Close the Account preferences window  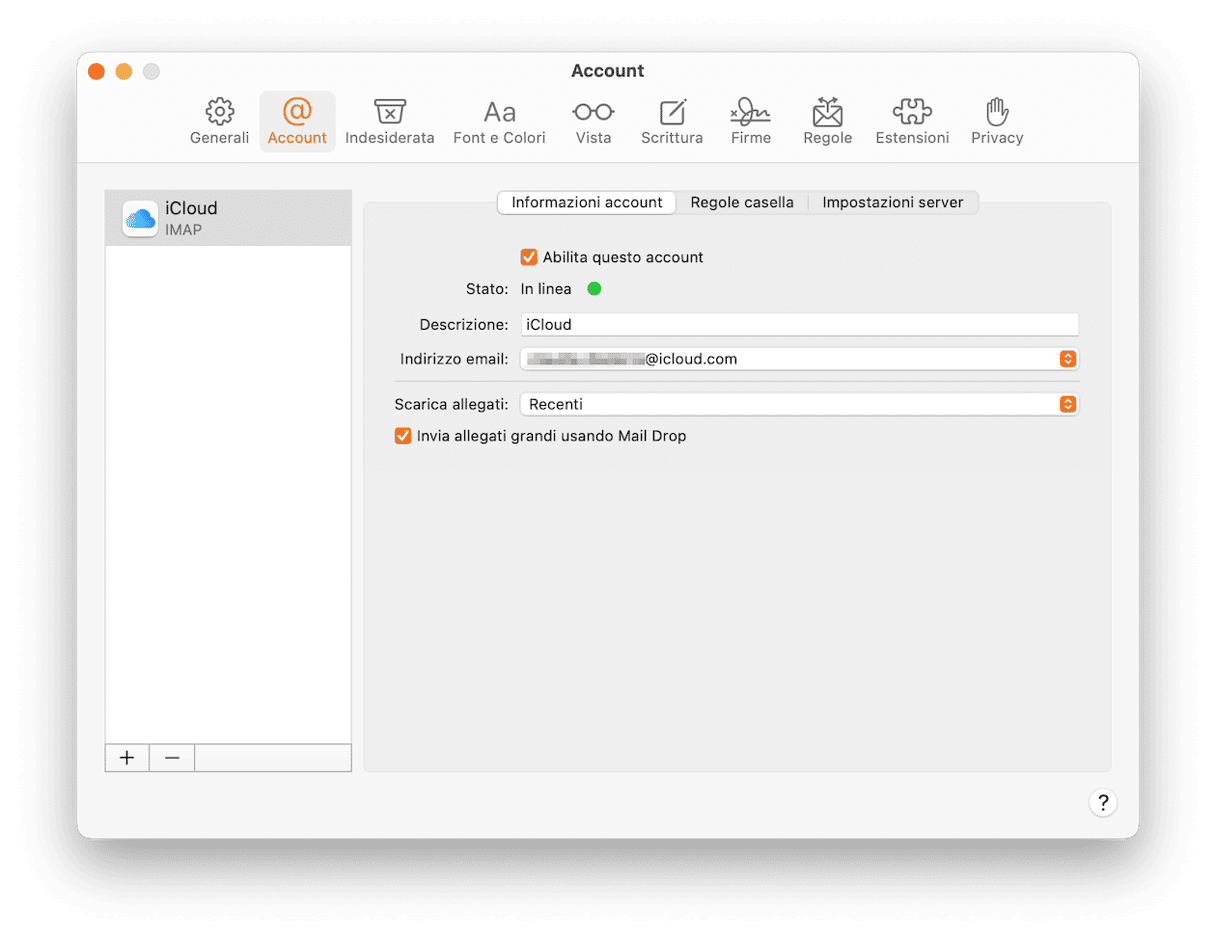pos(96,71)
